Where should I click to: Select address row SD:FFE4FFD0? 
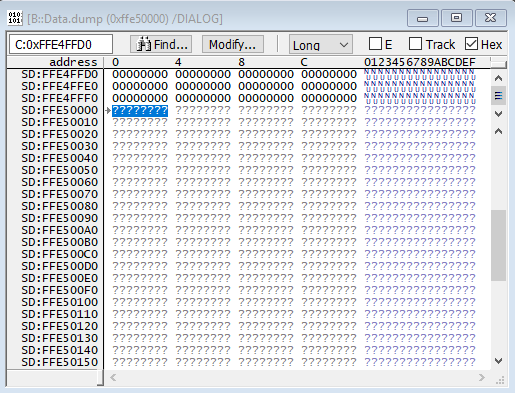[60, 74]
